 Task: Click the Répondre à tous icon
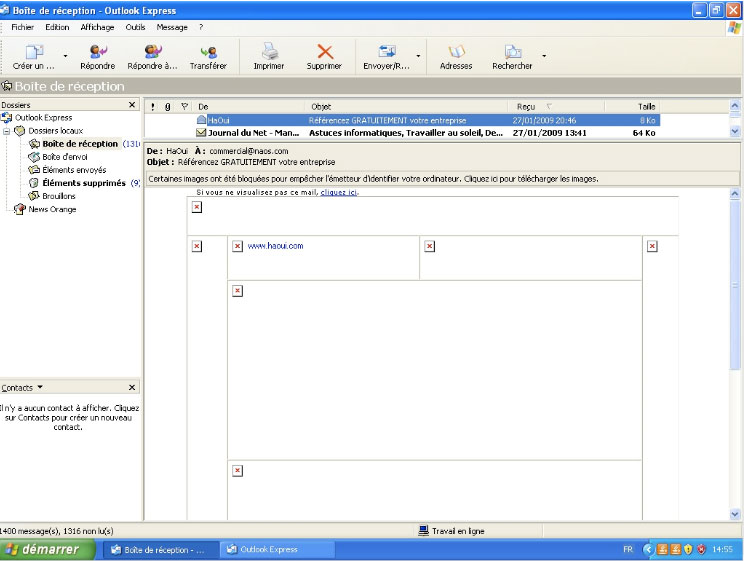[x=152, y=51]
